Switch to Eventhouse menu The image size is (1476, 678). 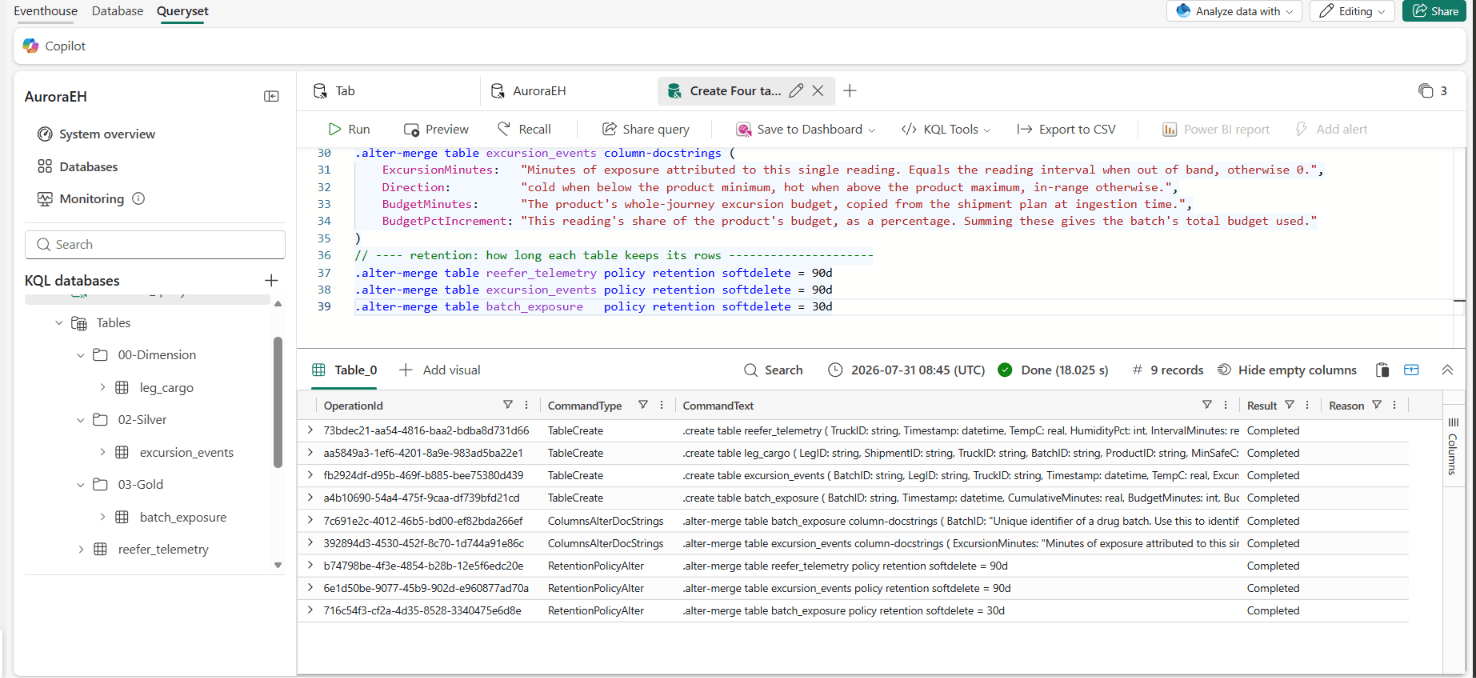[46, 11]
